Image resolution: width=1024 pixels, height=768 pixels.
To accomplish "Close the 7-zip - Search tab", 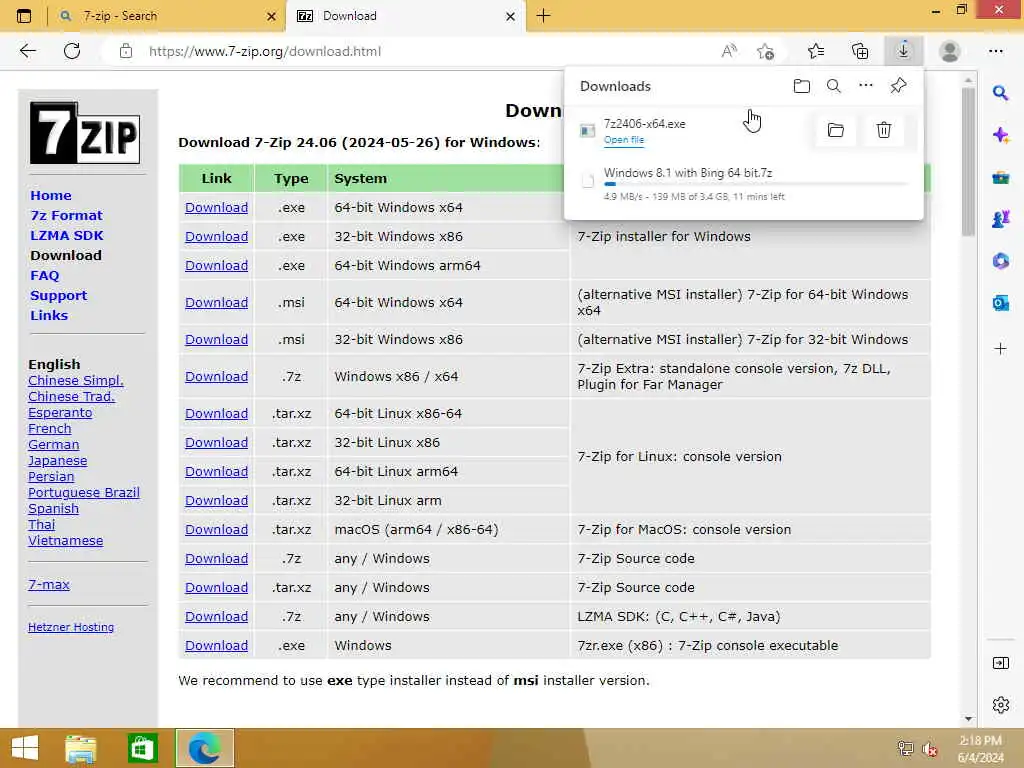I will coord(272,16).
